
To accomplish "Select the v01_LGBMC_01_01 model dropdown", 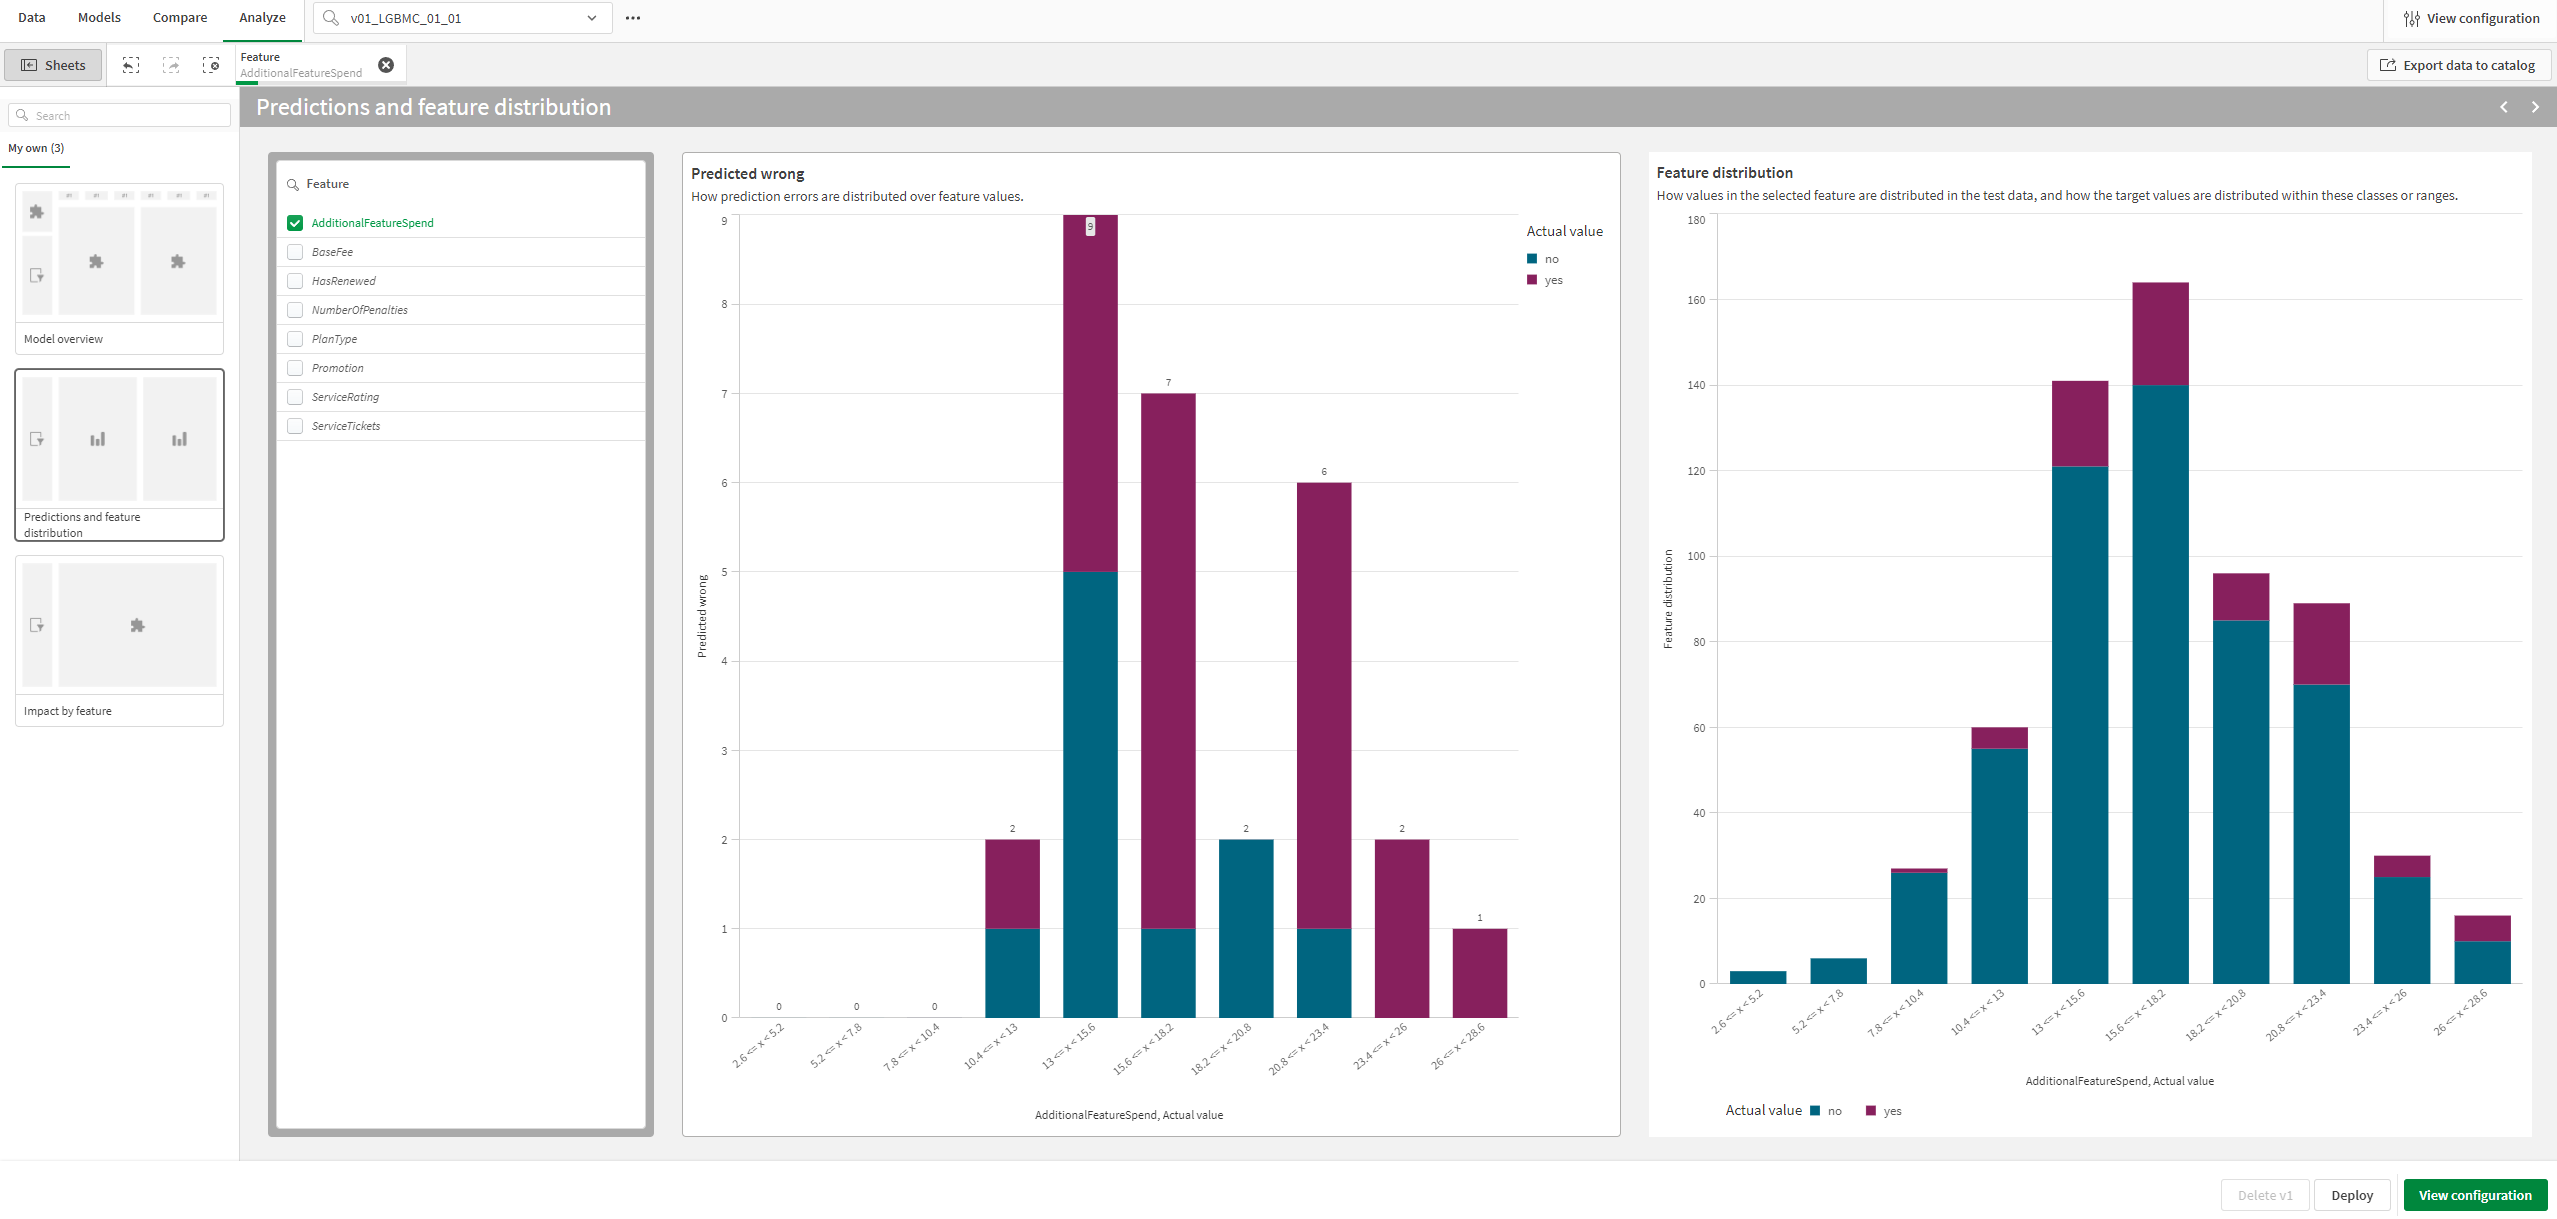I will click(463, 20).
